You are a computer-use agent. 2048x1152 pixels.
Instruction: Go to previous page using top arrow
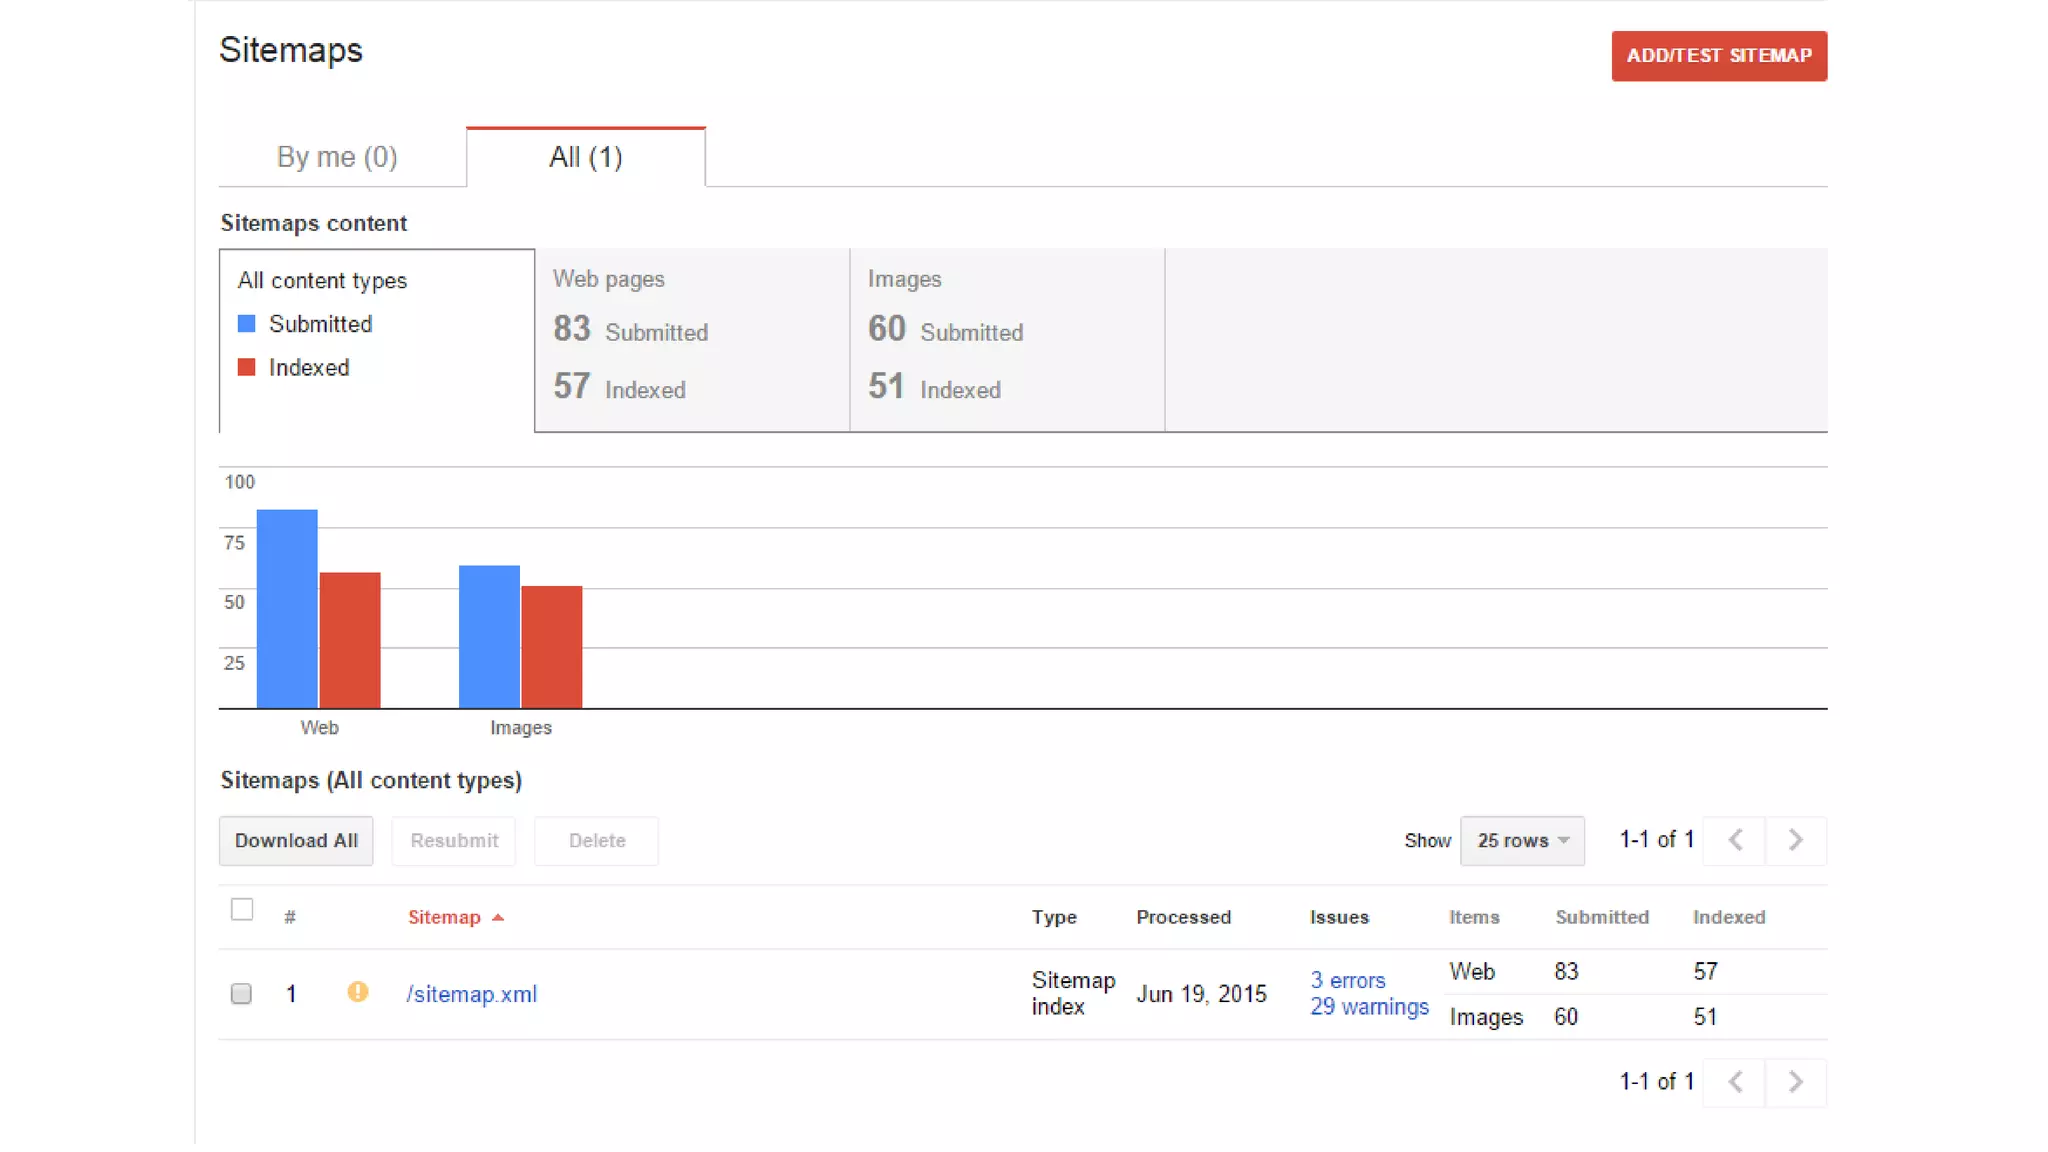click(1736, 840)
